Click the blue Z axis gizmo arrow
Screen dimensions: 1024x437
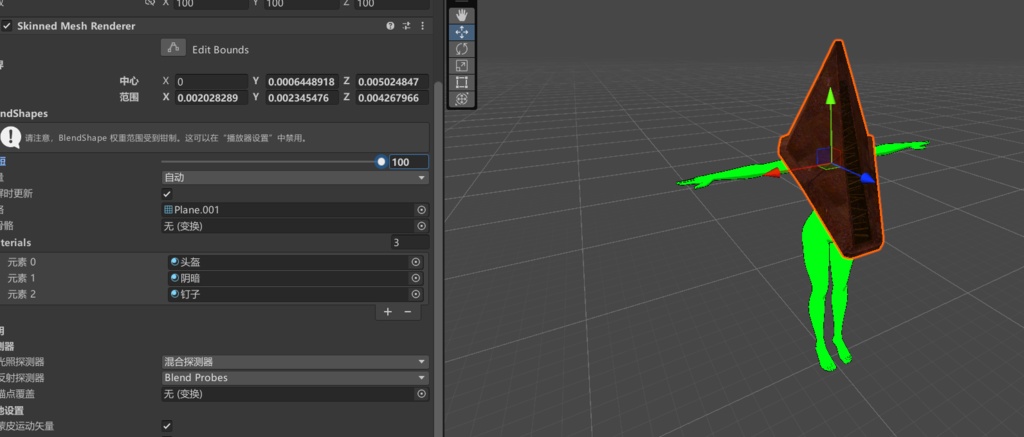(x=867, y=178)
